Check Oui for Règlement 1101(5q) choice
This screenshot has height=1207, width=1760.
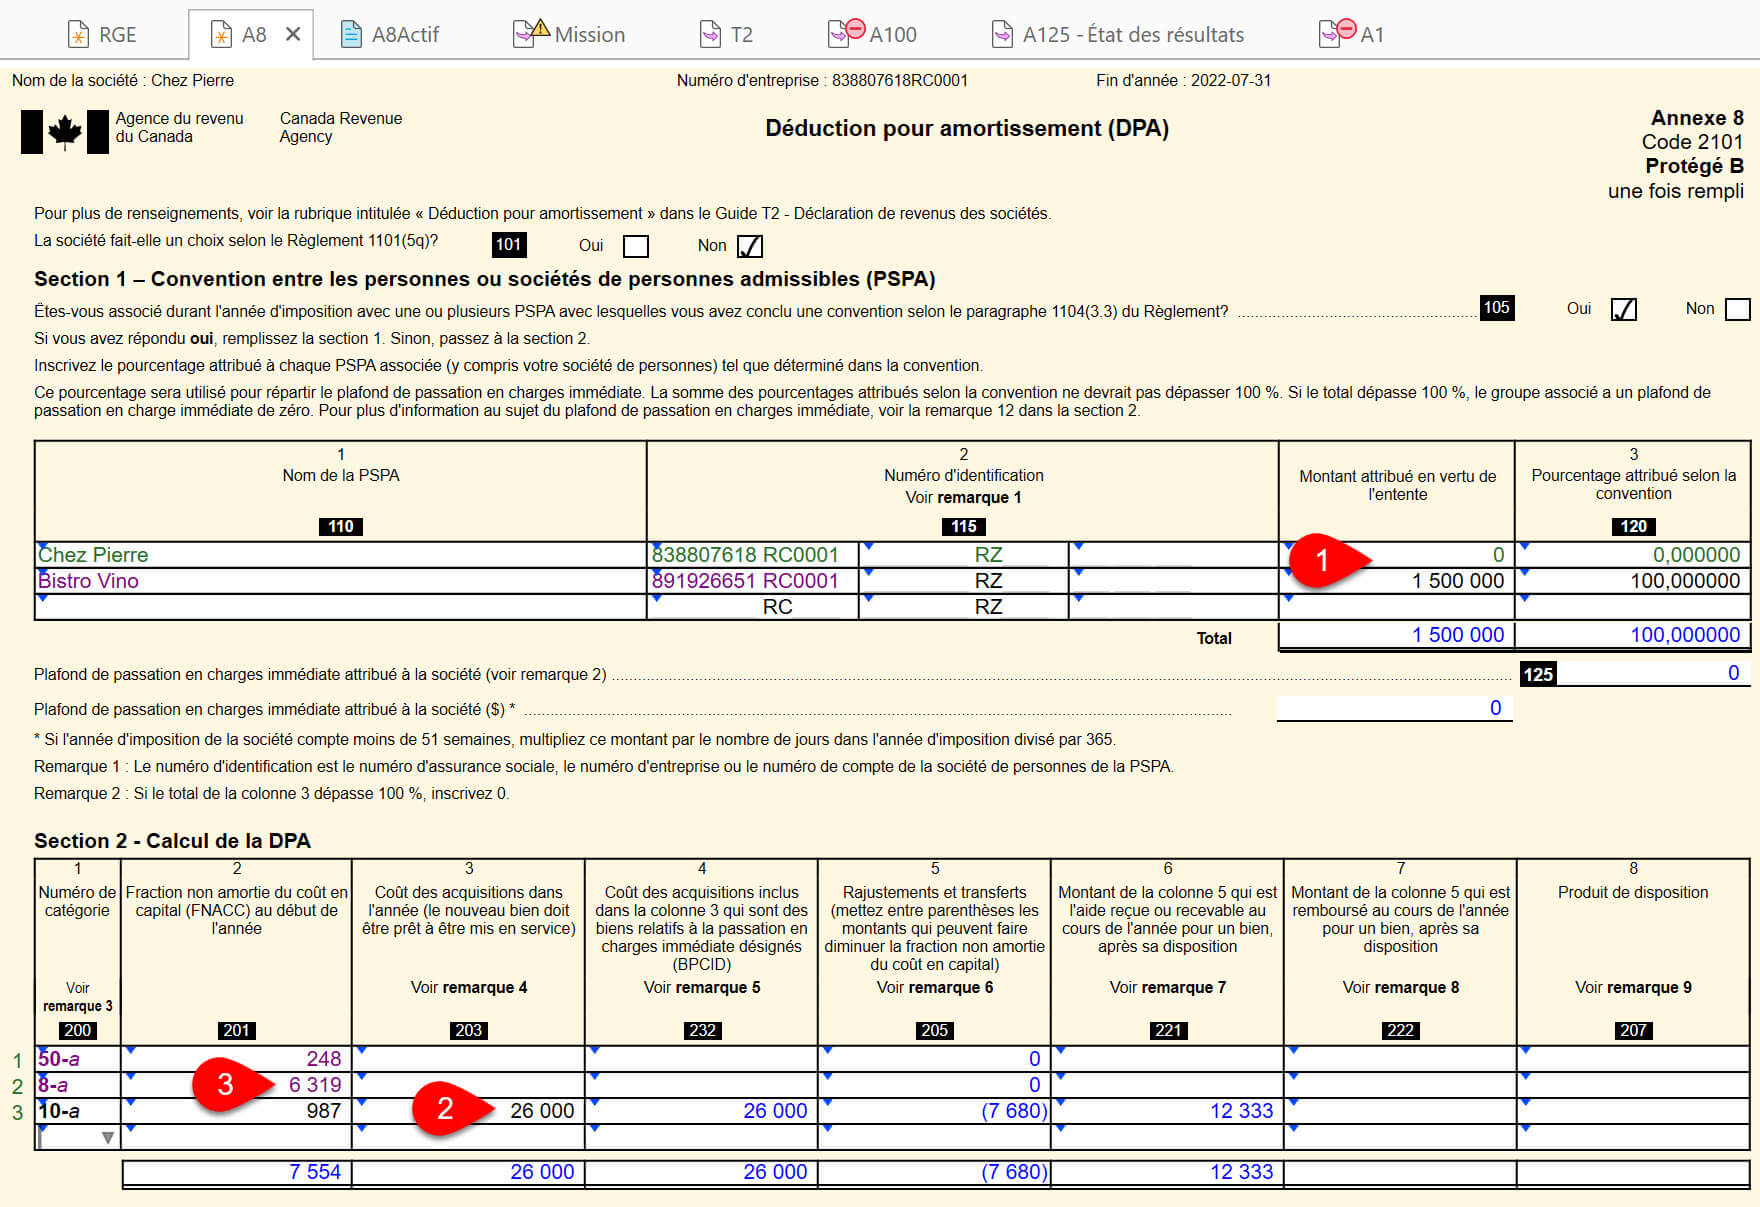point(636,246)
